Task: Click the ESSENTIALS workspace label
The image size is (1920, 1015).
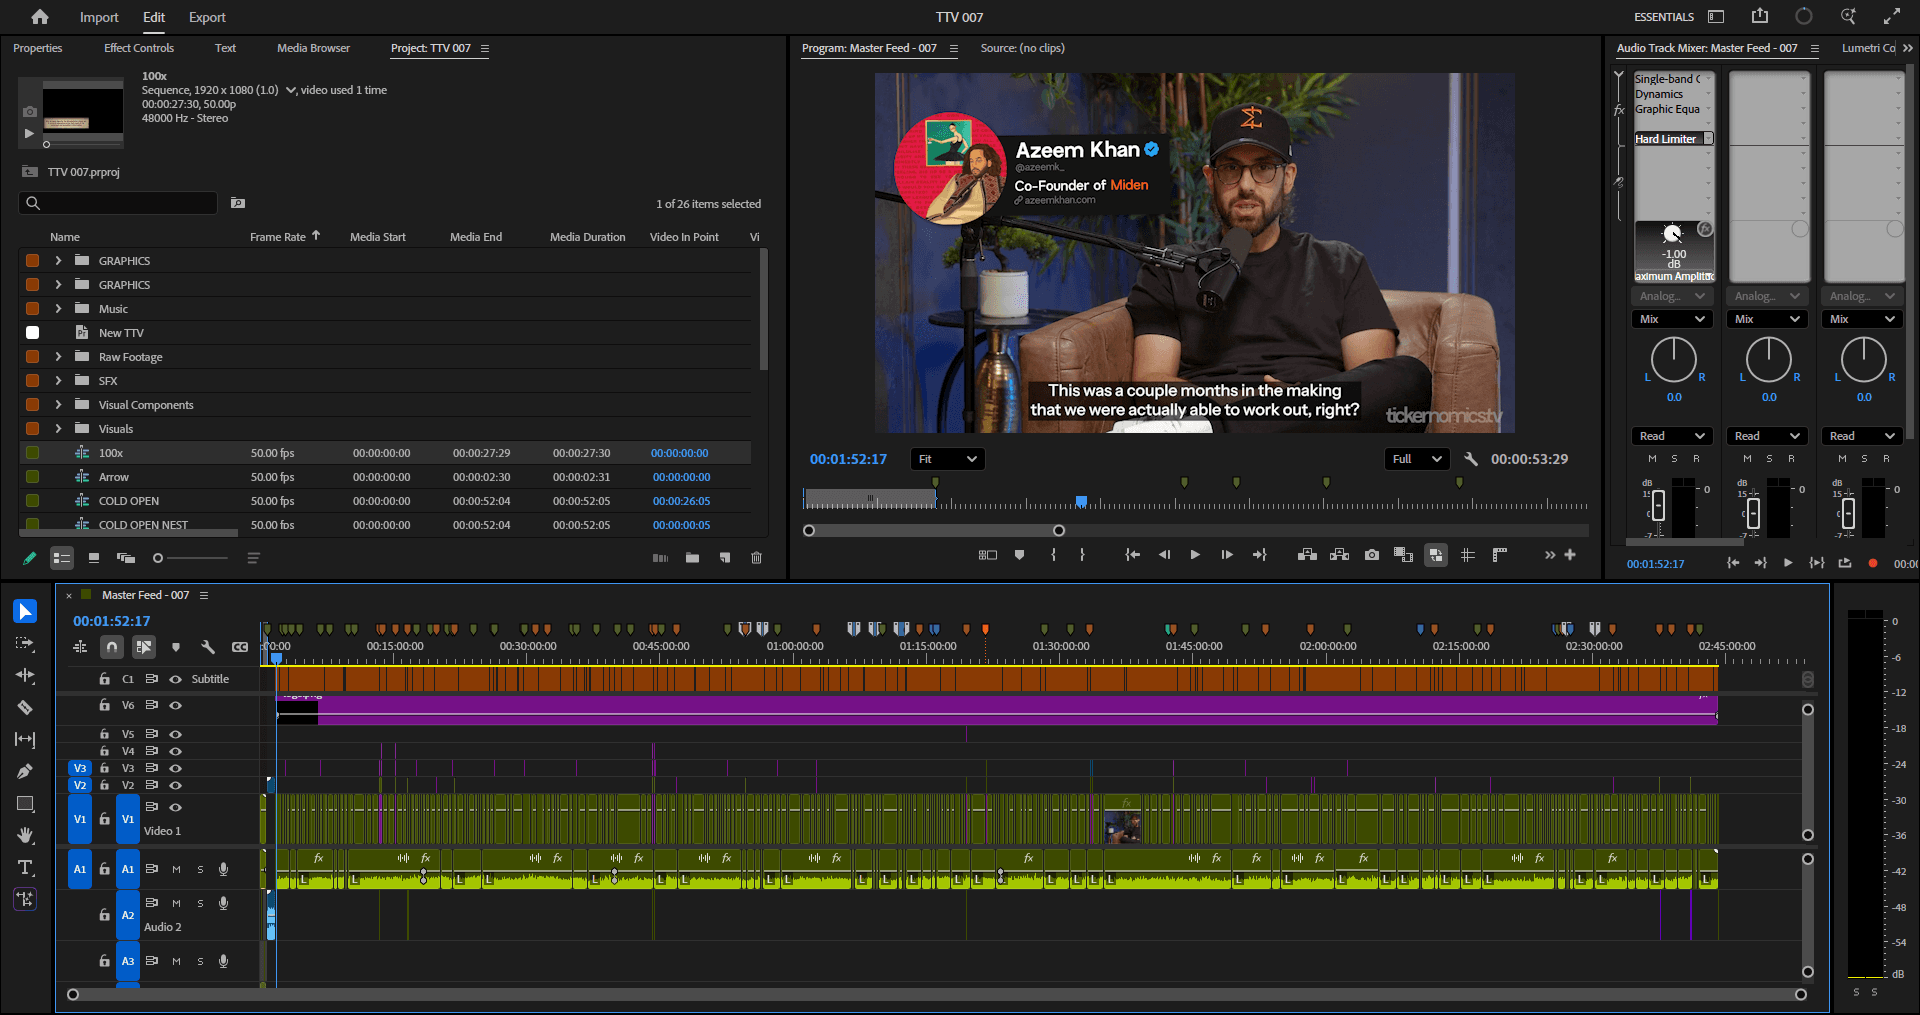Action: click(x=1664, y=17)
